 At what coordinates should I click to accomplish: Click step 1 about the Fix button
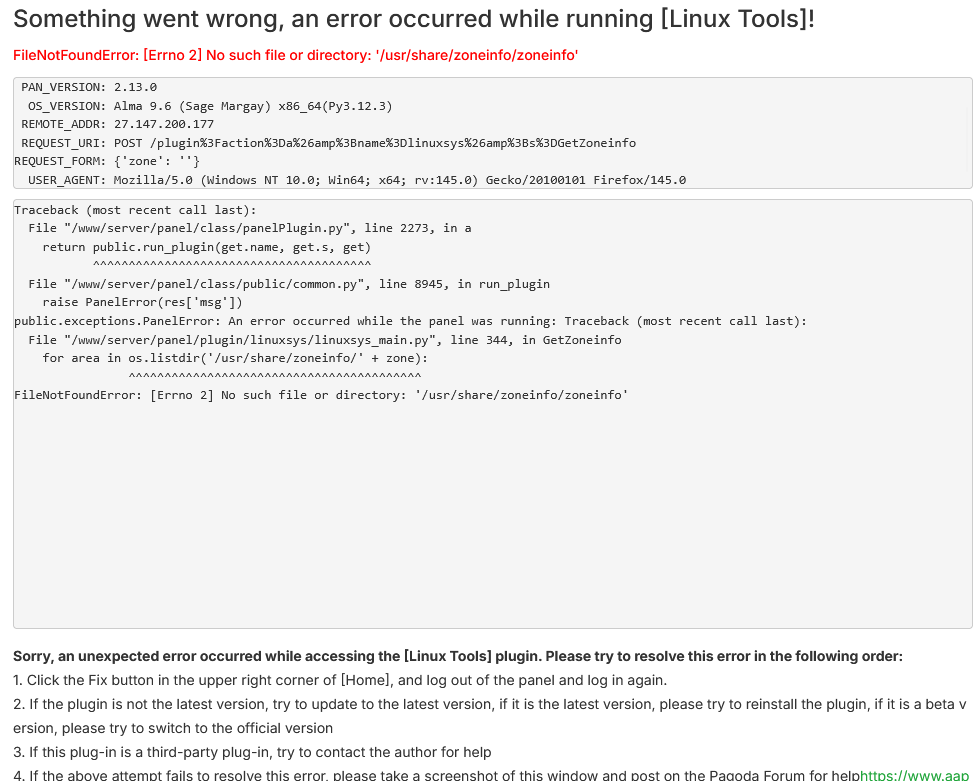[340, 680]
